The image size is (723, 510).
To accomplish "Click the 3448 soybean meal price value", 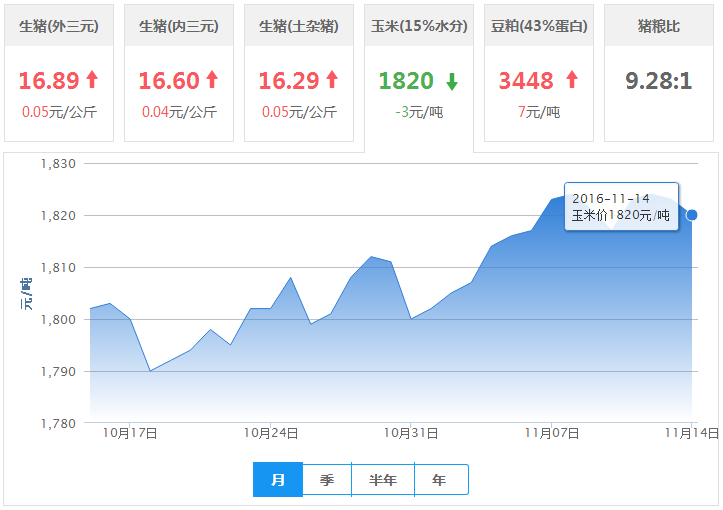I will [x=526, y=81].
